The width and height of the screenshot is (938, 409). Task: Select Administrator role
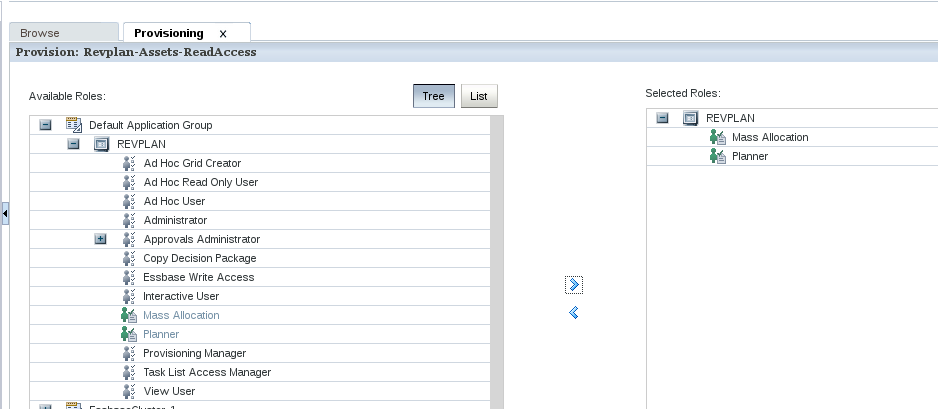pyautogui.click(x=175, y=220)
